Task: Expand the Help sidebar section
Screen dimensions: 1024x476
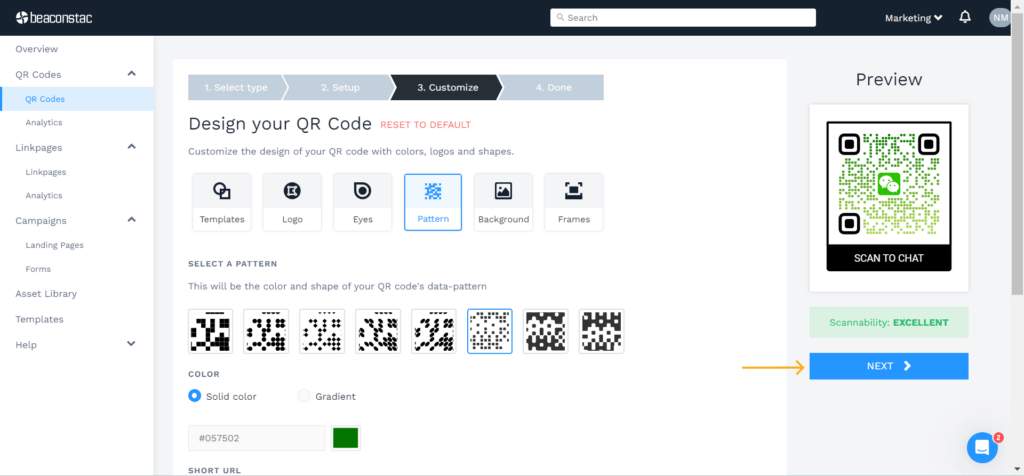Action: pos(131,344)
